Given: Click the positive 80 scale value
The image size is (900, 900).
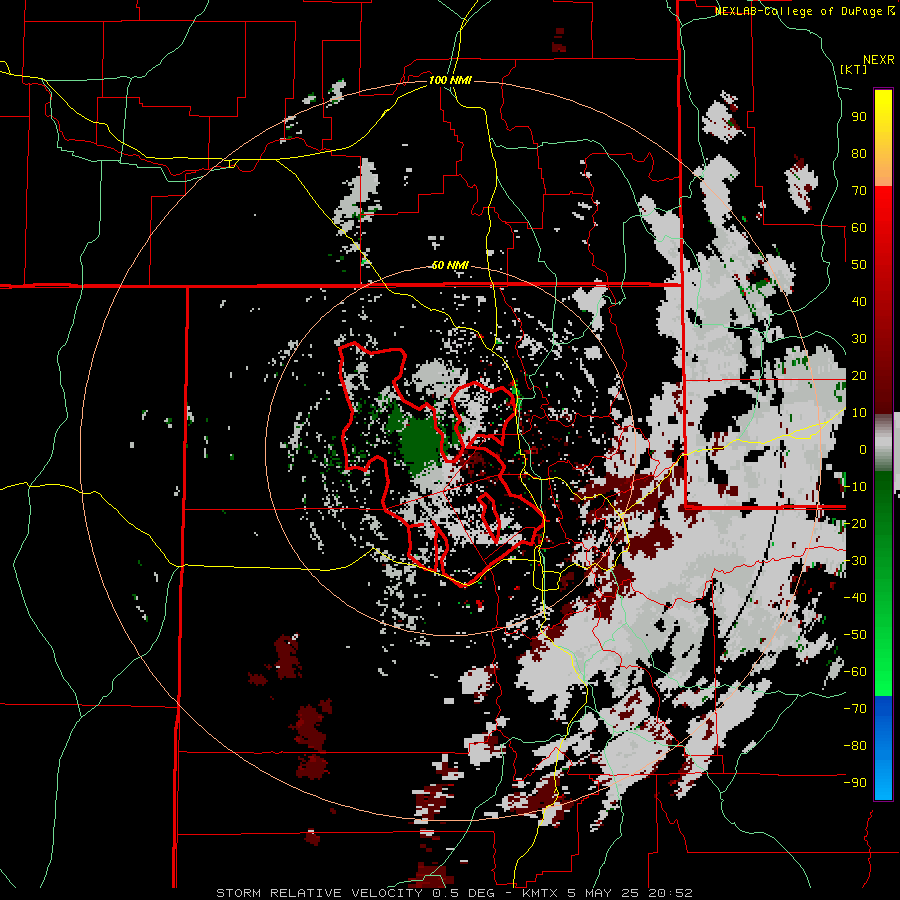Looking at the screenshot, I should [x=859, y=153].
